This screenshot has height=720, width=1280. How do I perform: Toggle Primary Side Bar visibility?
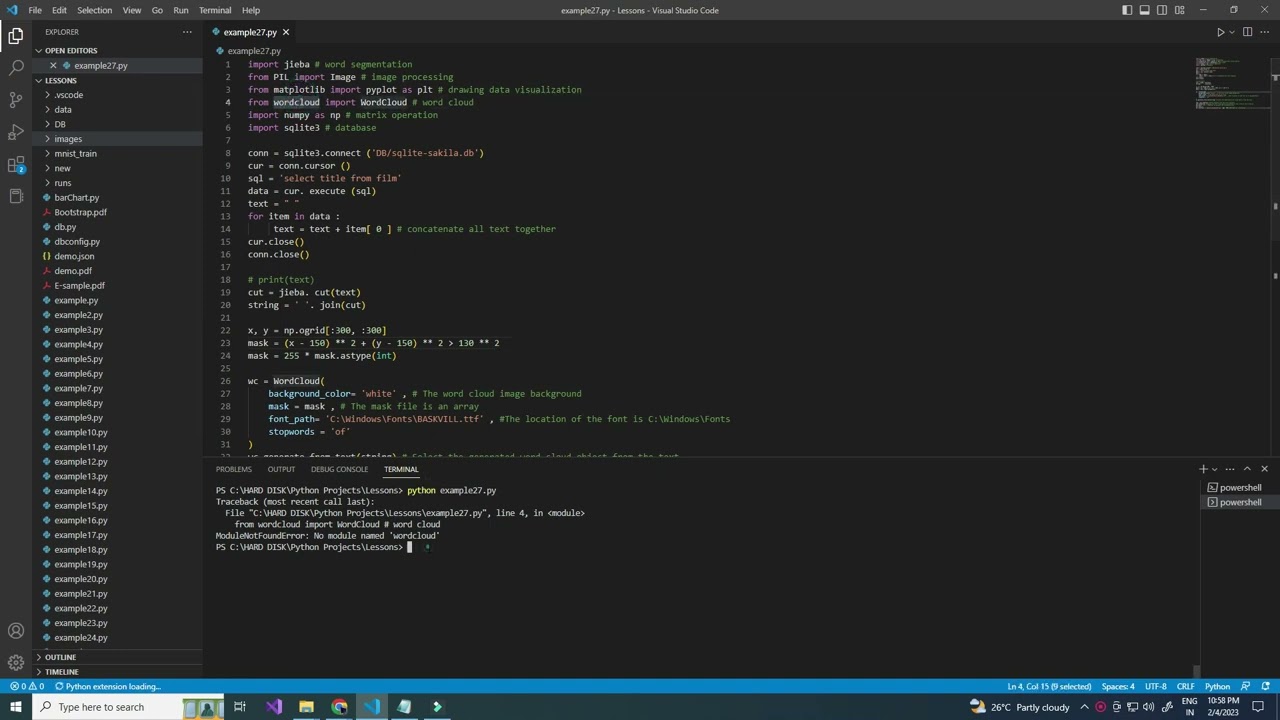[x=1127, y=10]
